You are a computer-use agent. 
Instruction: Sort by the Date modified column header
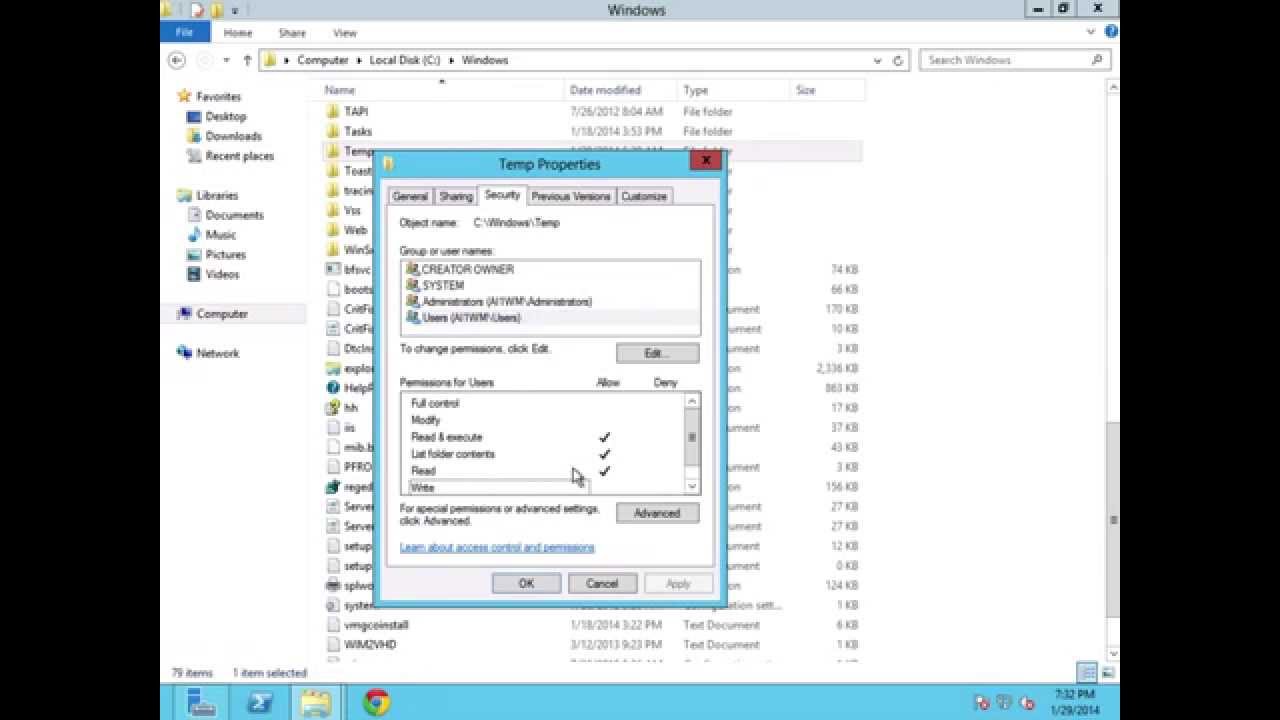click(x=620, y=90)
